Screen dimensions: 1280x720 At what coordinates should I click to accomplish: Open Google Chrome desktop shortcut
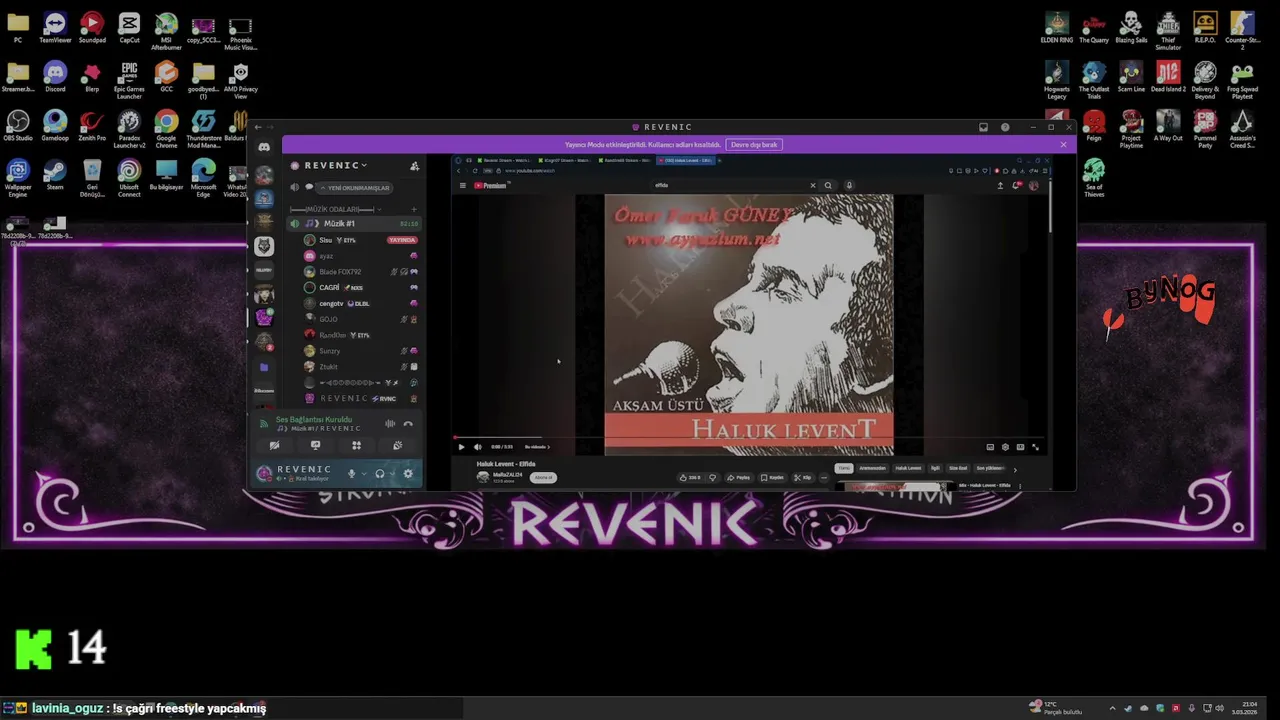(166, 128)
